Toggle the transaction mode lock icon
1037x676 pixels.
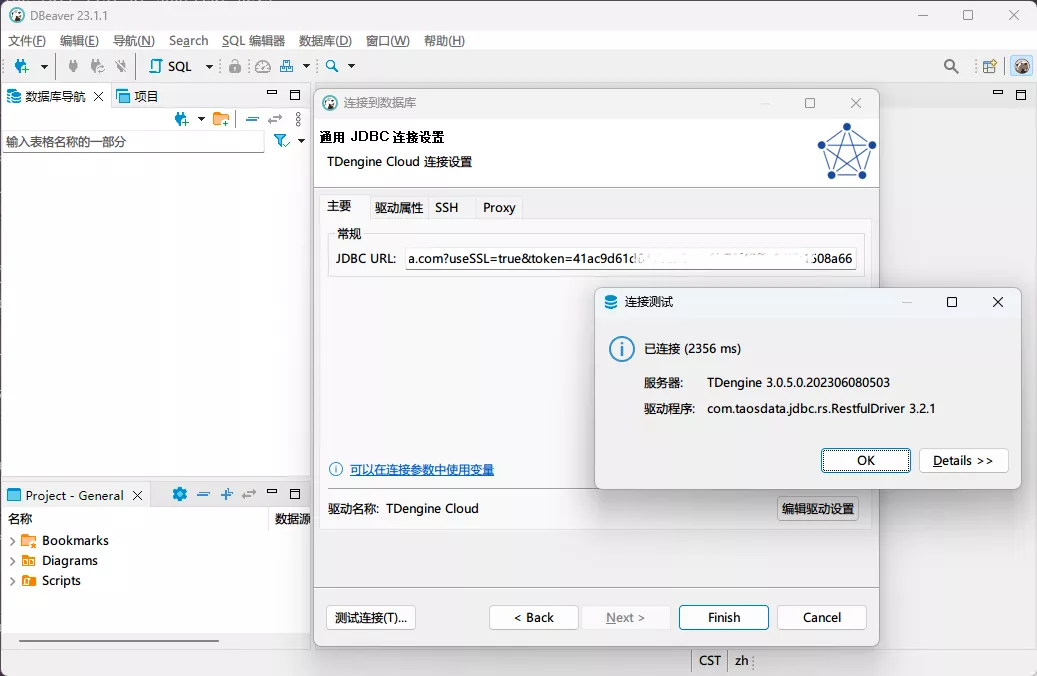(235, 66)
